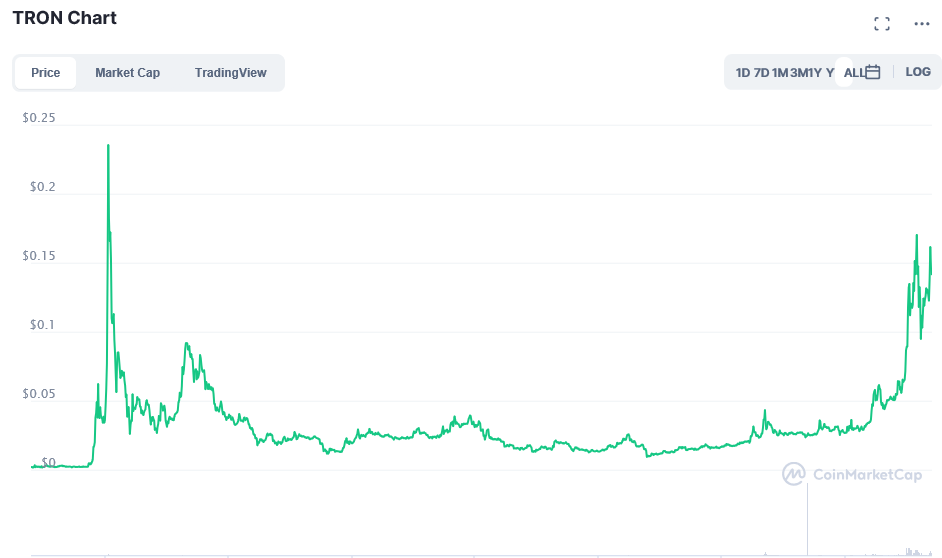Click the $0.25 axis label
Image resolution: width=942 pixels, height=558 pixels.
pyautogui.click(x=39, y=118)
